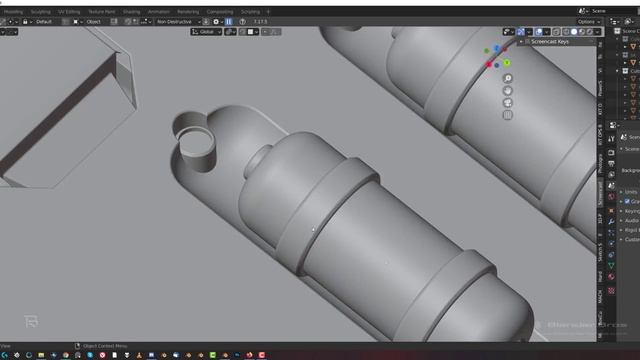Open the Tool properties tab icon
The width and height of the screenshot is (640, 360).
coord(611,139)
